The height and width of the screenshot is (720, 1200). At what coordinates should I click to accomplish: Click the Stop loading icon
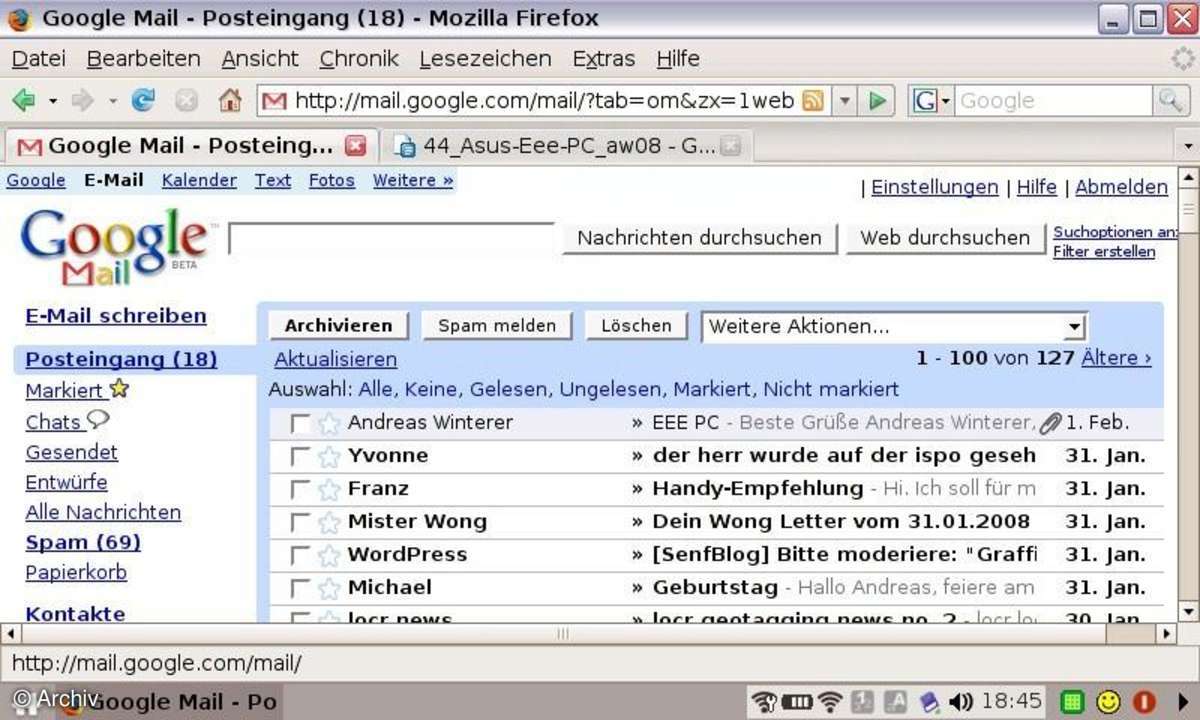[x=185, y=100]
